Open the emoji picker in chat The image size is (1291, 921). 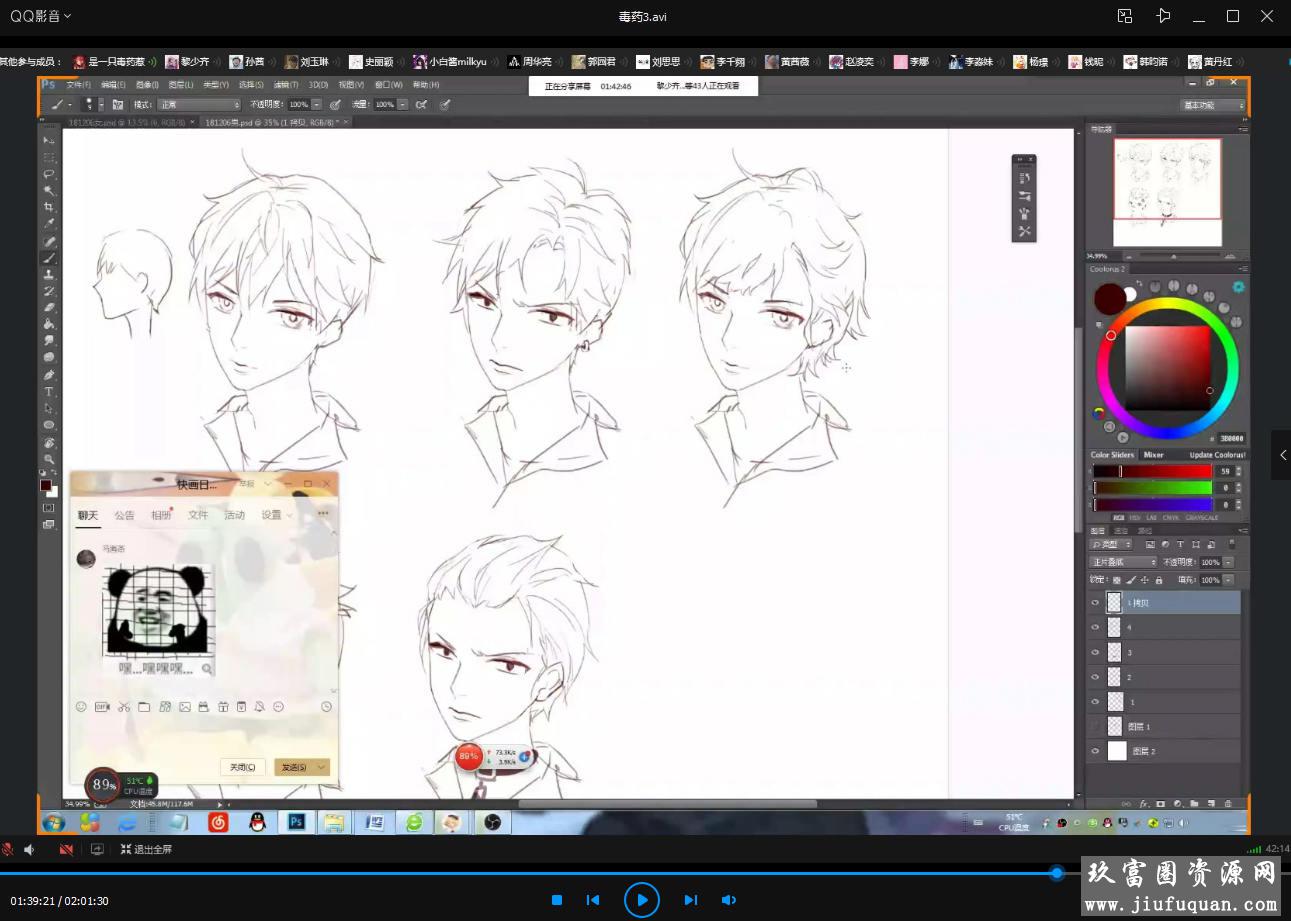[x=81, y=707]
